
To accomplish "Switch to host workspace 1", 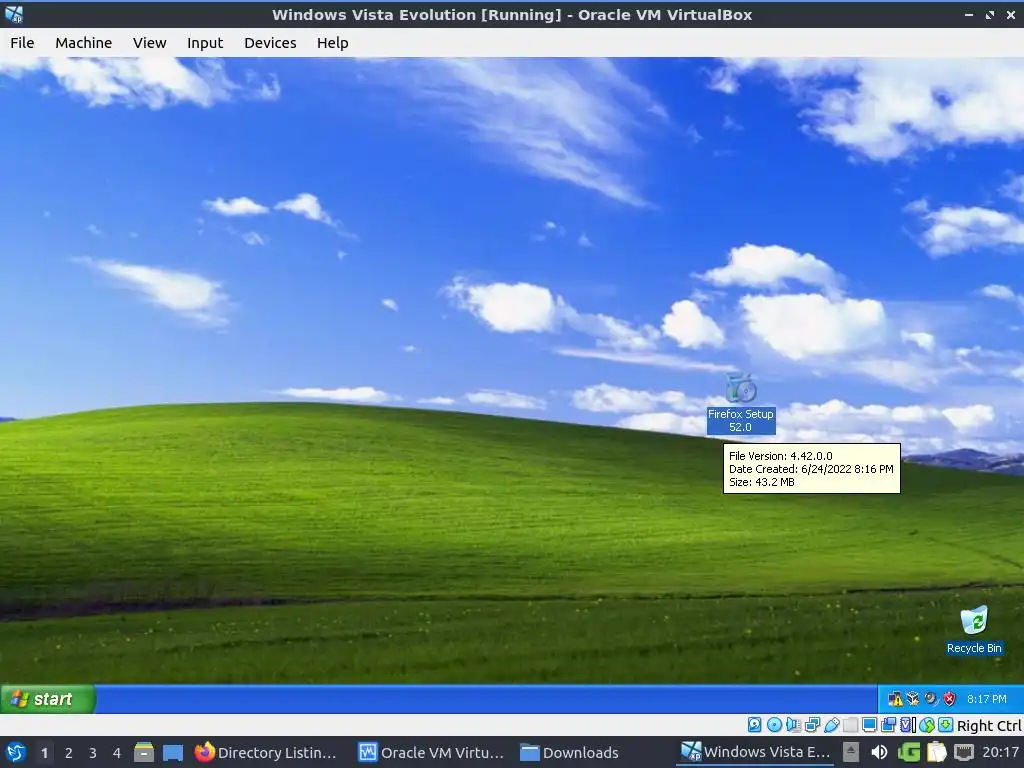I will point(44,753).
